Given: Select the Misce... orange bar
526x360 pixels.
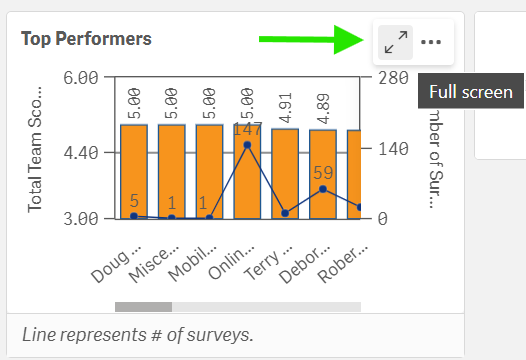Looking at the screenshot, I should [x=172, y=172].
